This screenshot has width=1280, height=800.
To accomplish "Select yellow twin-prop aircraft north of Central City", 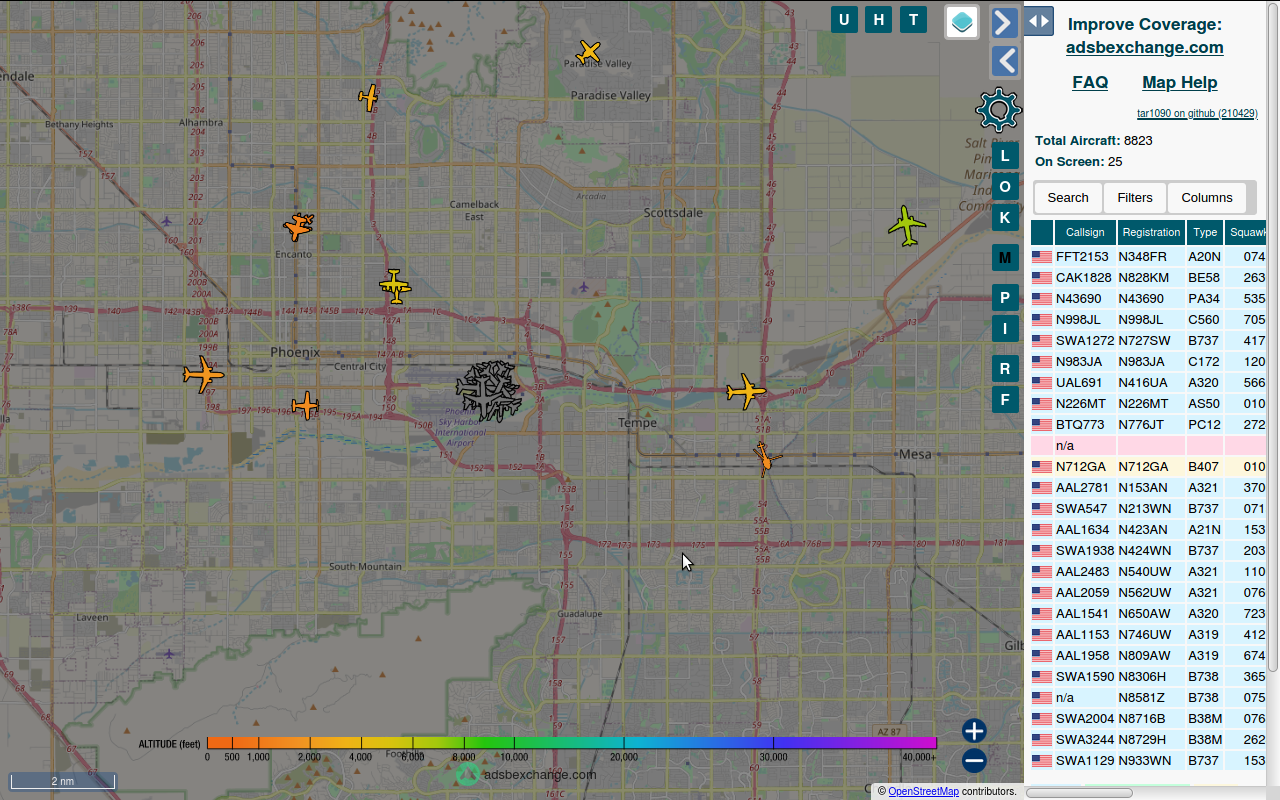I will point(395,286).
